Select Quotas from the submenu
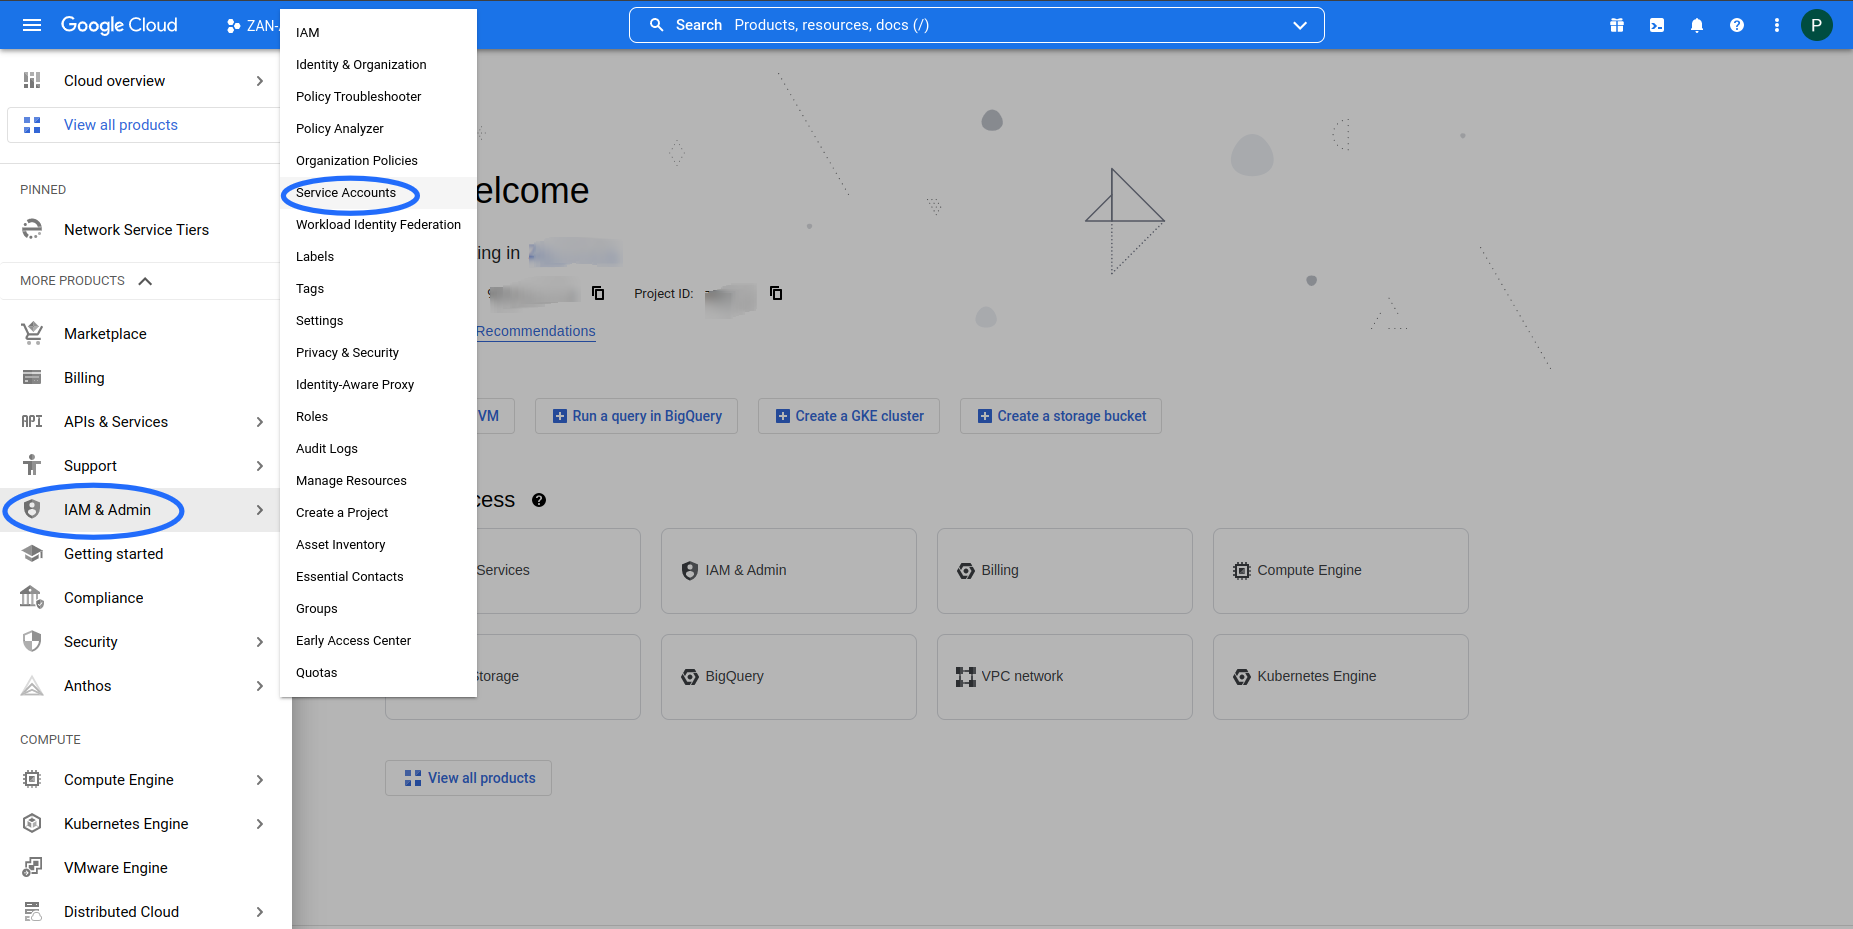1853x929 pixels. click(378, 673)
